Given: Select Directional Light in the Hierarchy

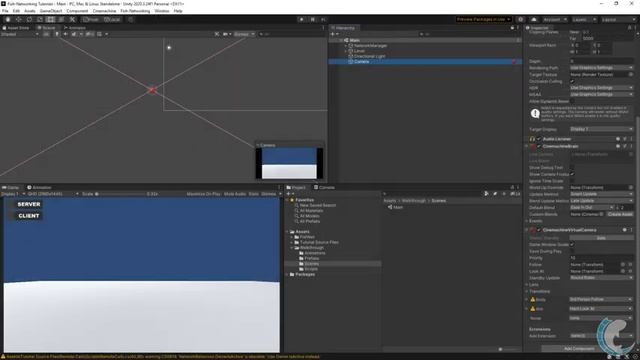Looking at the screenshot, I should click(369, 56).
